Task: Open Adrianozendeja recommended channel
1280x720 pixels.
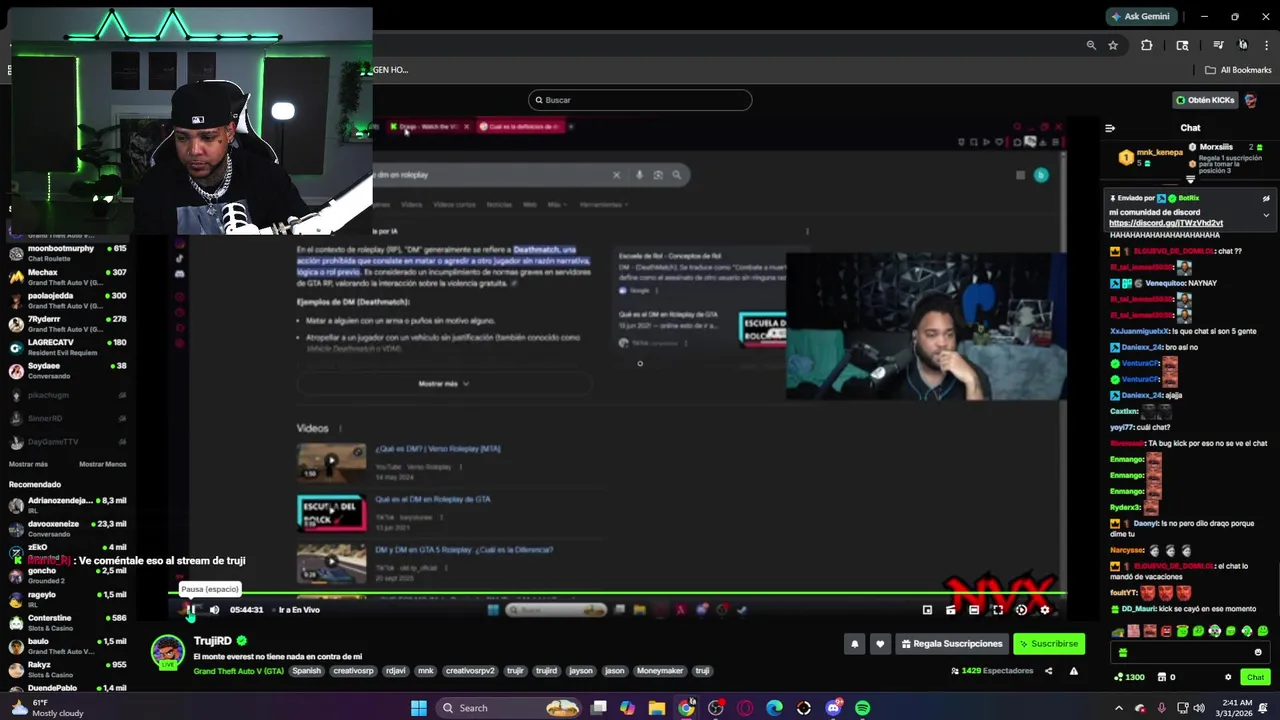Action: (x=67, y=505)
